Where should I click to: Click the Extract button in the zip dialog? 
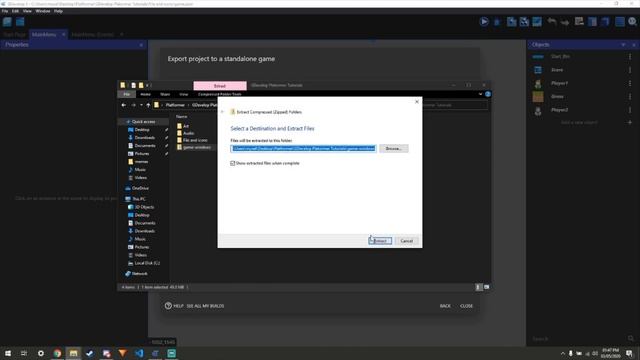(x=380, y=241)
